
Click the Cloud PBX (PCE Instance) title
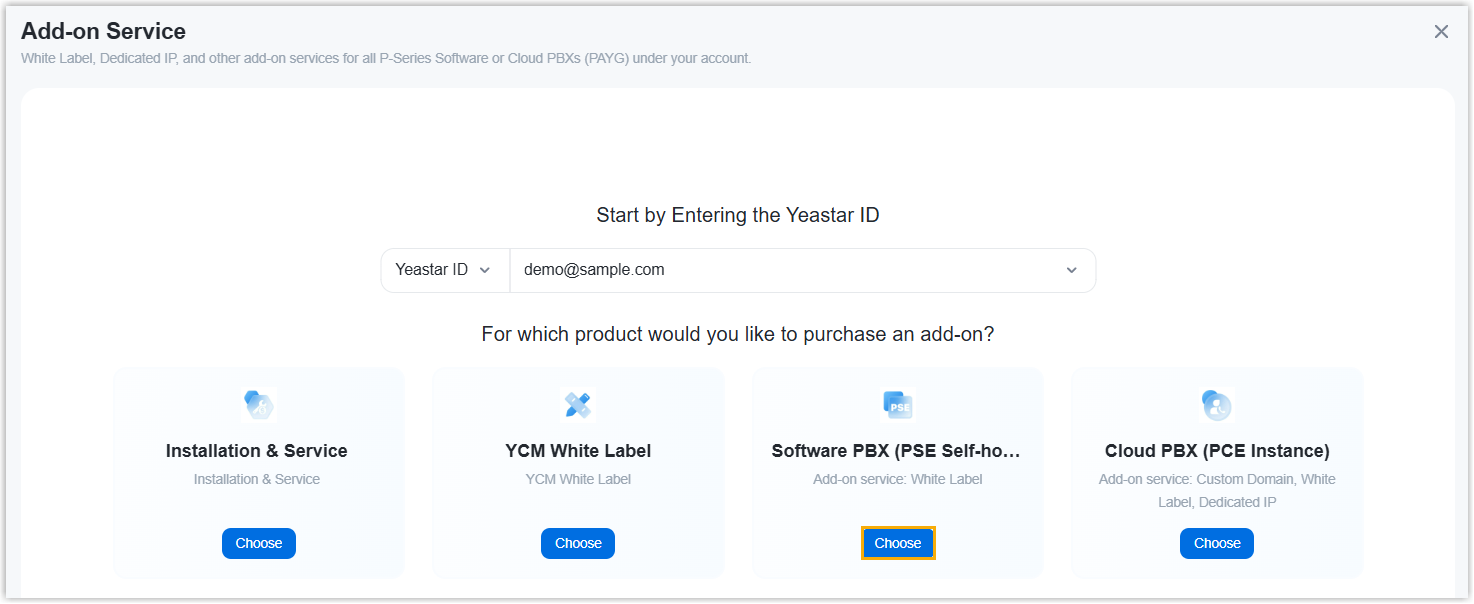(x=1217, y=451)
